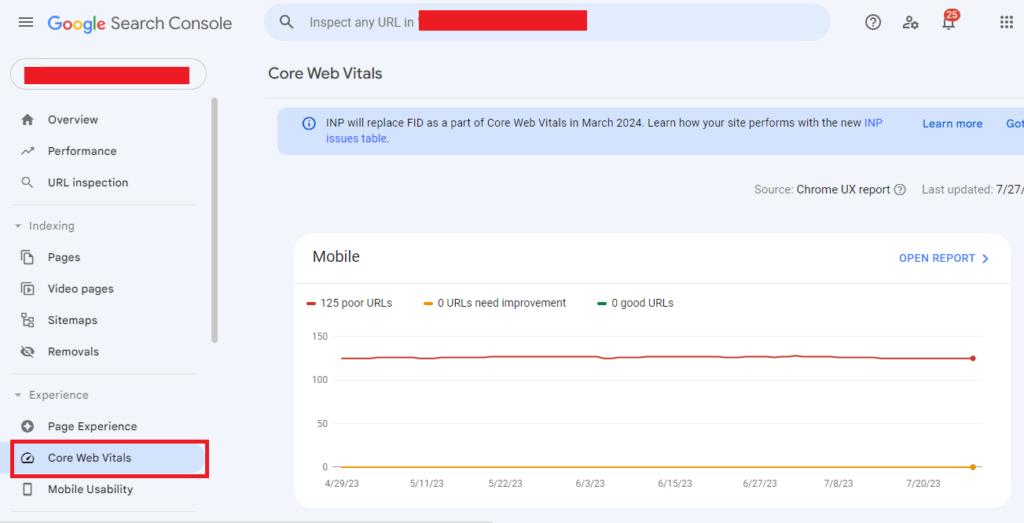Click into Inspect any URL search field

pos(547,22)
